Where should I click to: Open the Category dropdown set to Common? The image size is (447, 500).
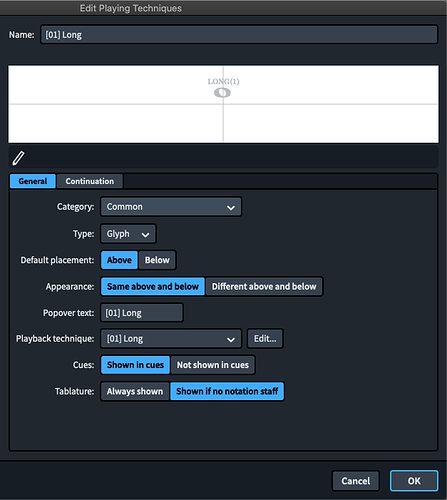point(171,207)
